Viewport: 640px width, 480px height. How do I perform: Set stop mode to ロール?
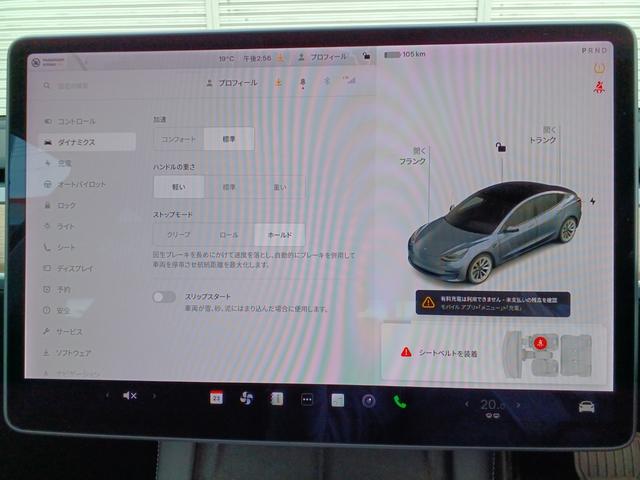(229, 235)
